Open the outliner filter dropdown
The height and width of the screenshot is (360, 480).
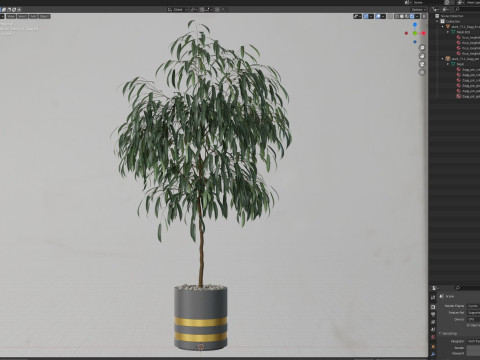point(445,9)
